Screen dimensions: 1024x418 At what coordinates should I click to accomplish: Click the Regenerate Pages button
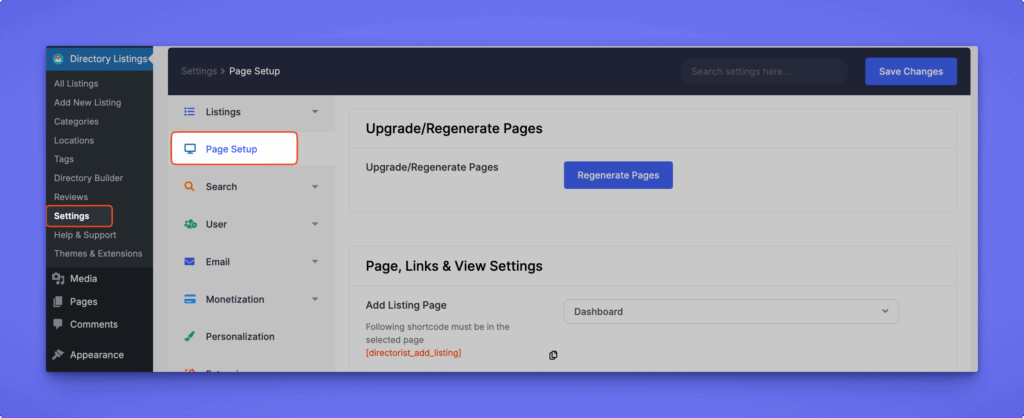tap(618, 175)
